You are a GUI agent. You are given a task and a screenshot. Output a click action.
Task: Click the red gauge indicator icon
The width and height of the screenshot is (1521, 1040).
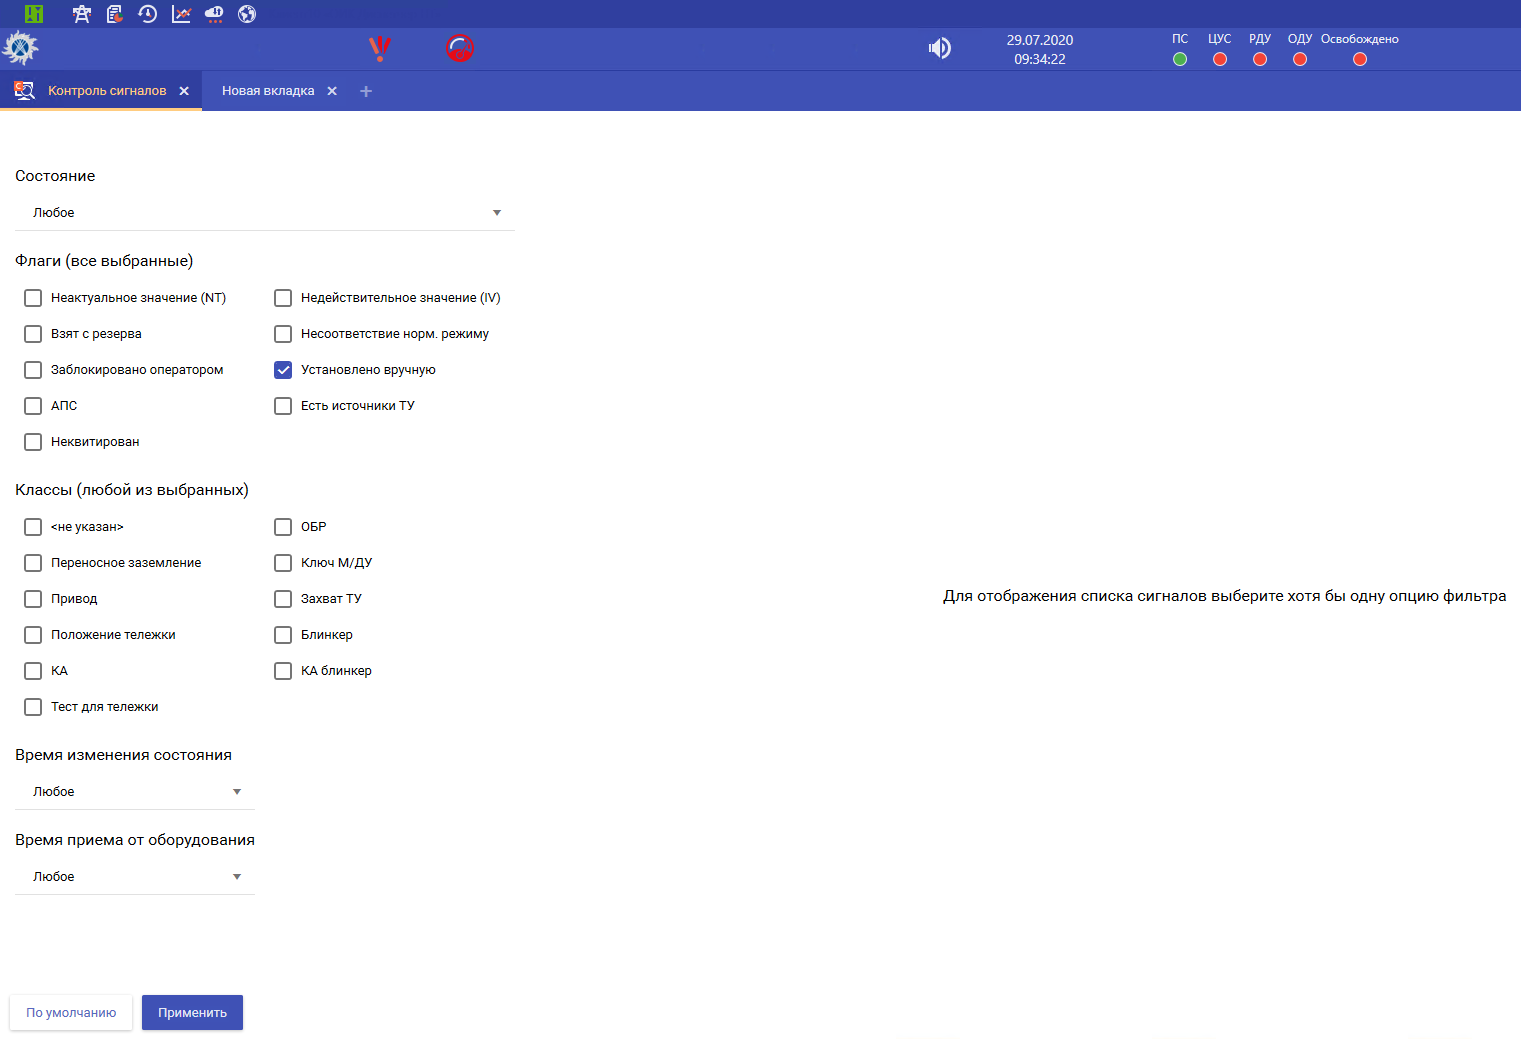[x=460, y=48]
